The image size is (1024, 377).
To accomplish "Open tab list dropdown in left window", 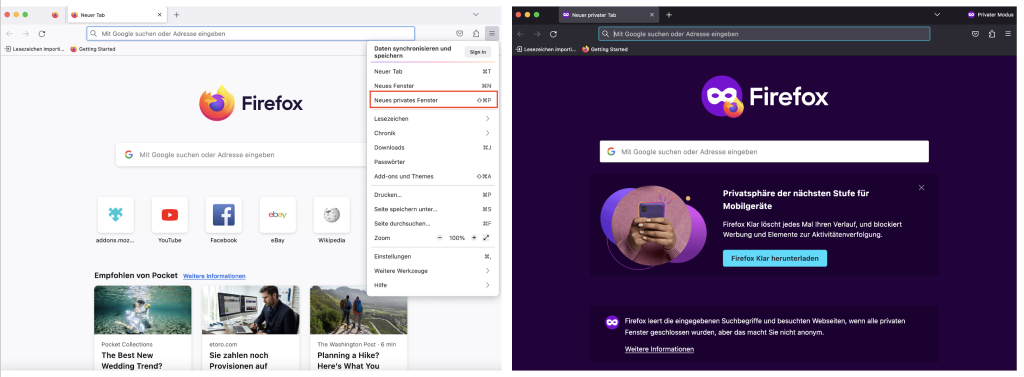I will click(x=475, y=14).
